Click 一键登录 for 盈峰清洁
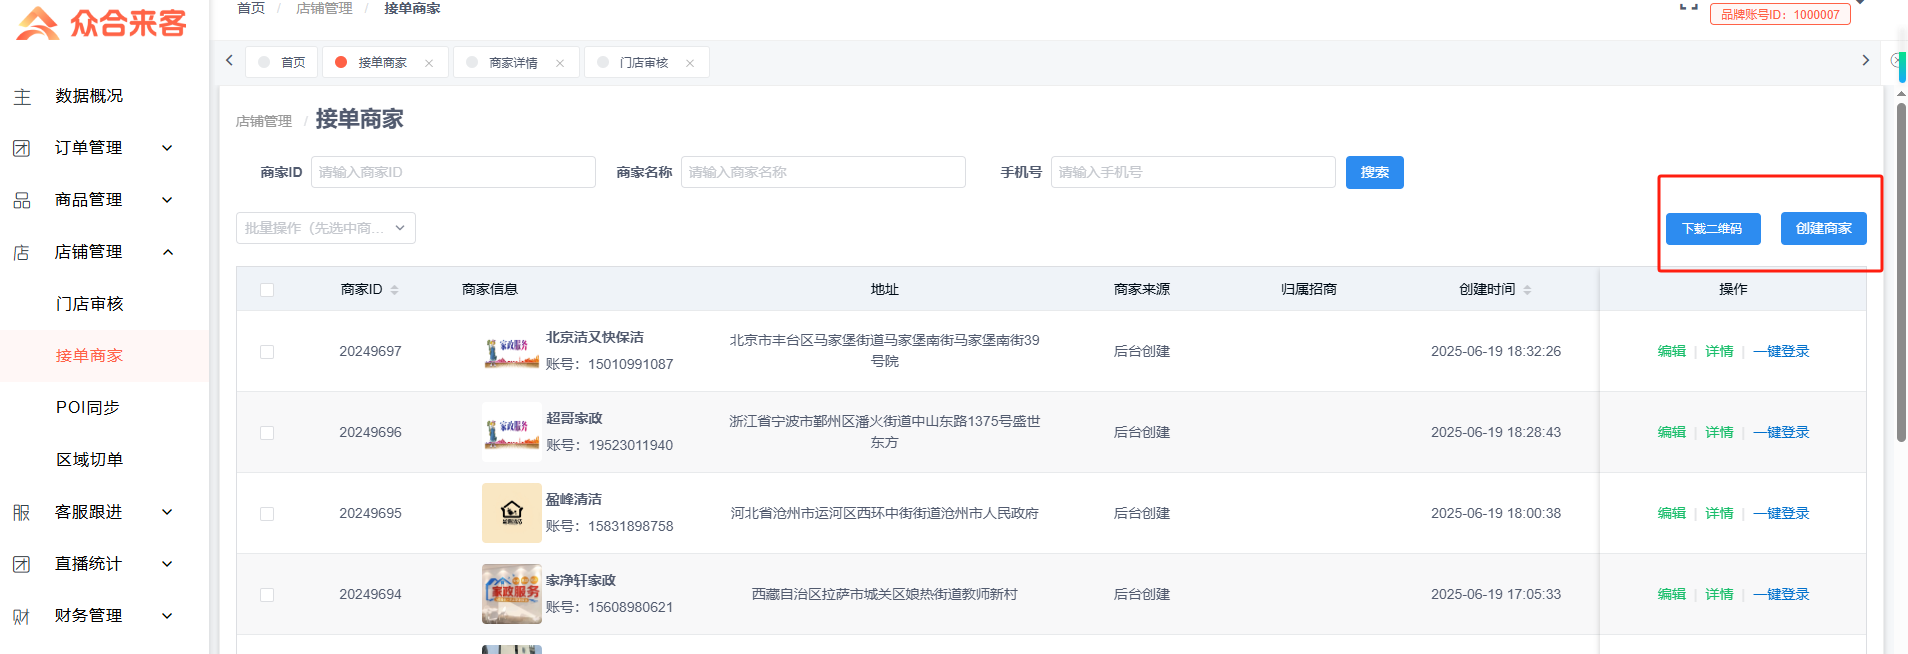 (1782, 514)
